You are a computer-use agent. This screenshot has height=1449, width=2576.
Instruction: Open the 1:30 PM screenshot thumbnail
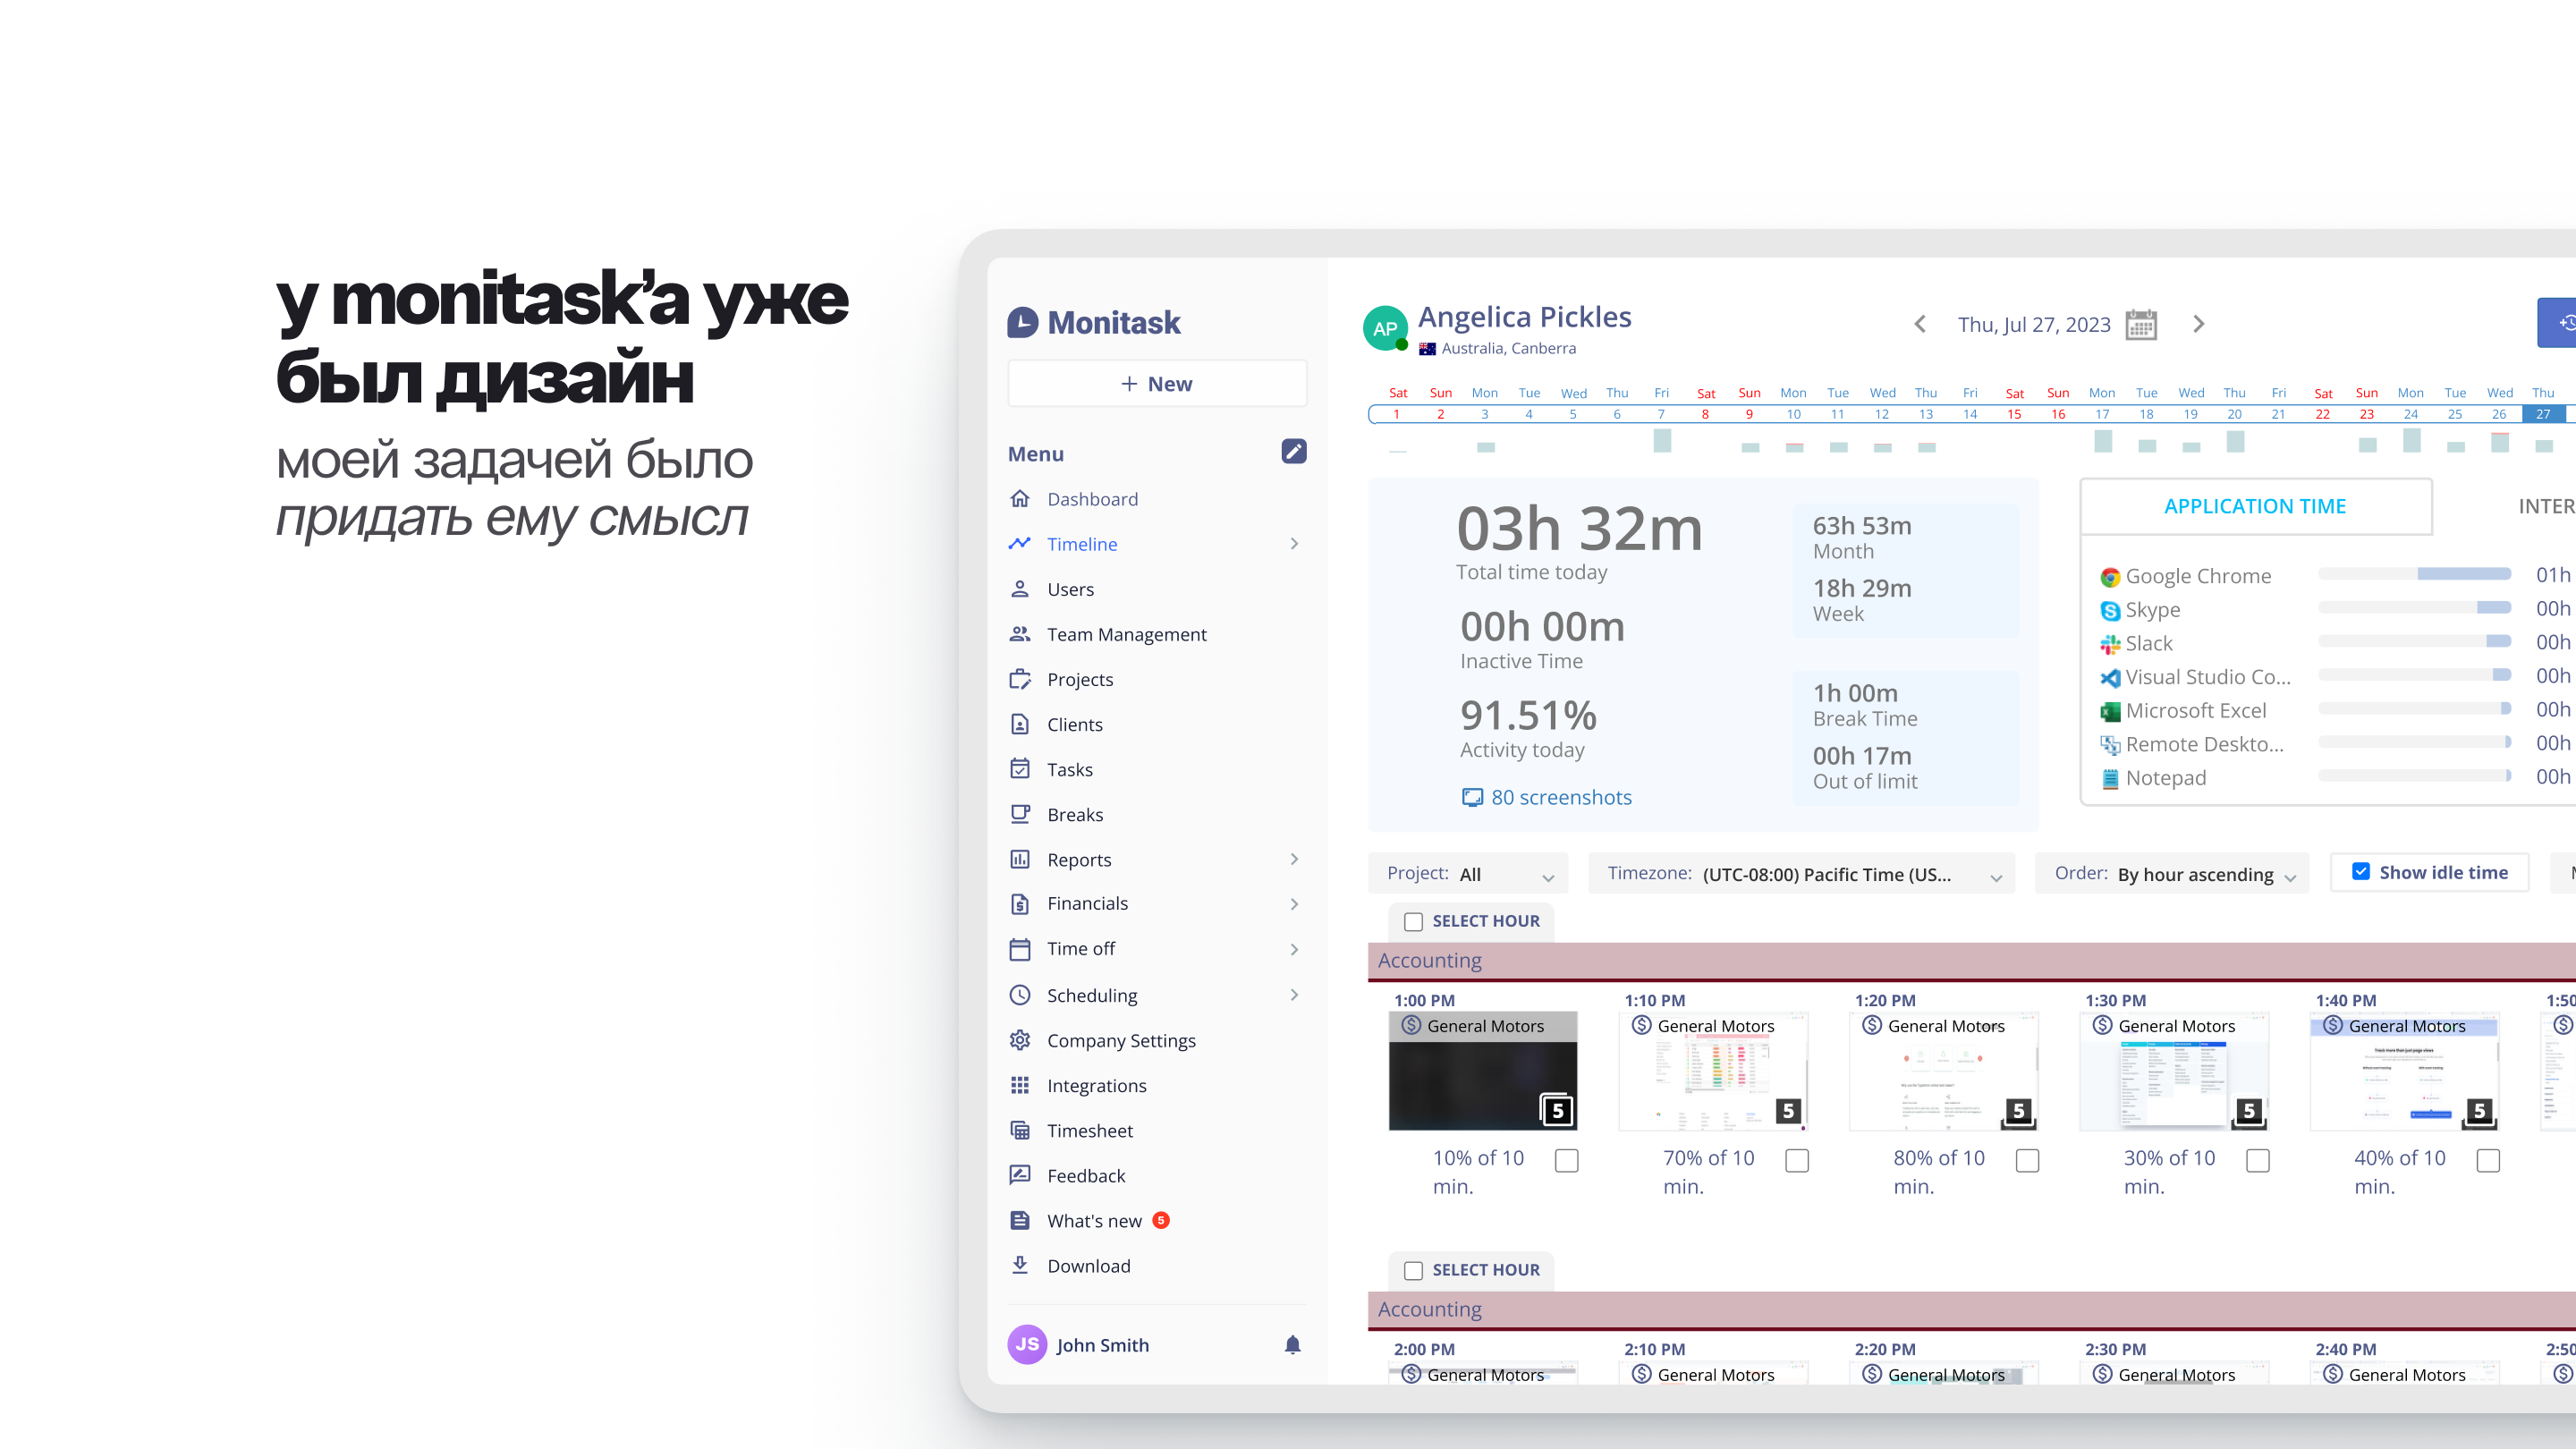2175,1080
